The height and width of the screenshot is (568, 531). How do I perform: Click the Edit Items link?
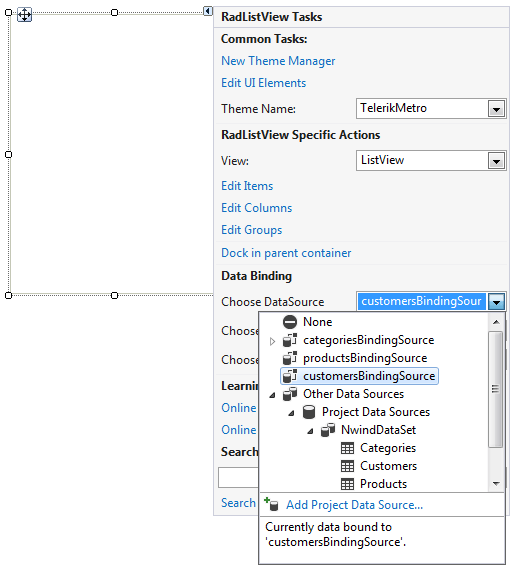click(247, 186)
